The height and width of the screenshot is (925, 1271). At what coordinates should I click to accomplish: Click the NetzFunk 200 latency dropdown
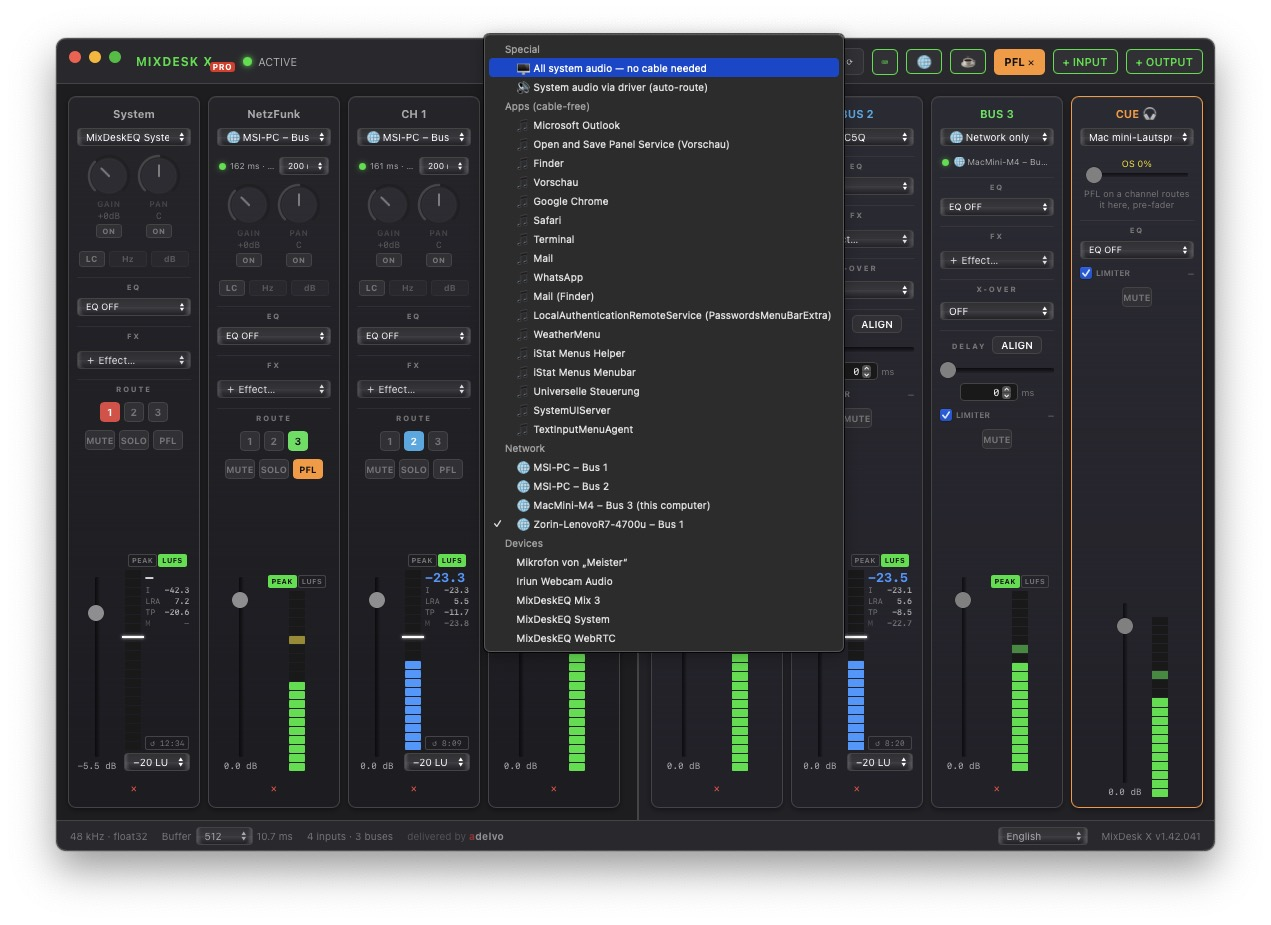point(305,166)
